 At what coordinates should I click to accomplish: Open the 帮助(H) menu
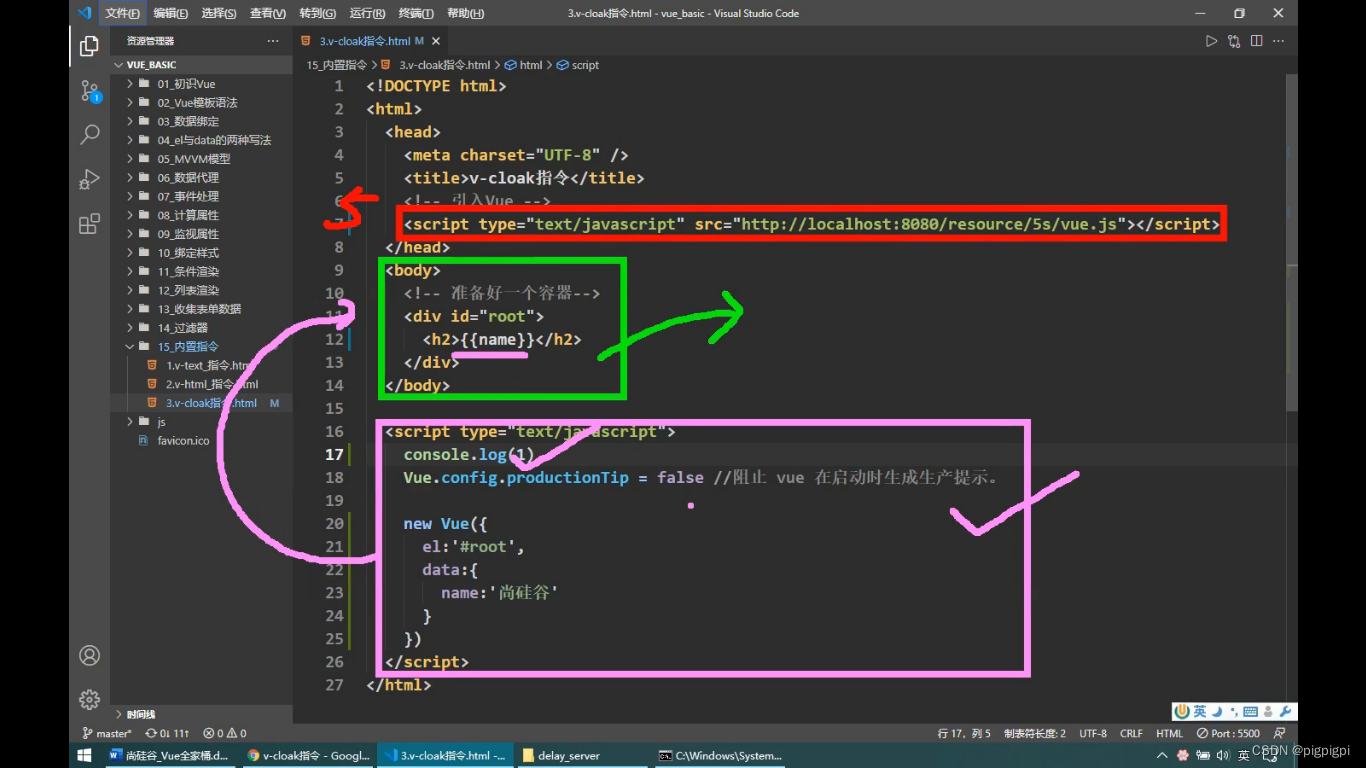coord(465,13)
